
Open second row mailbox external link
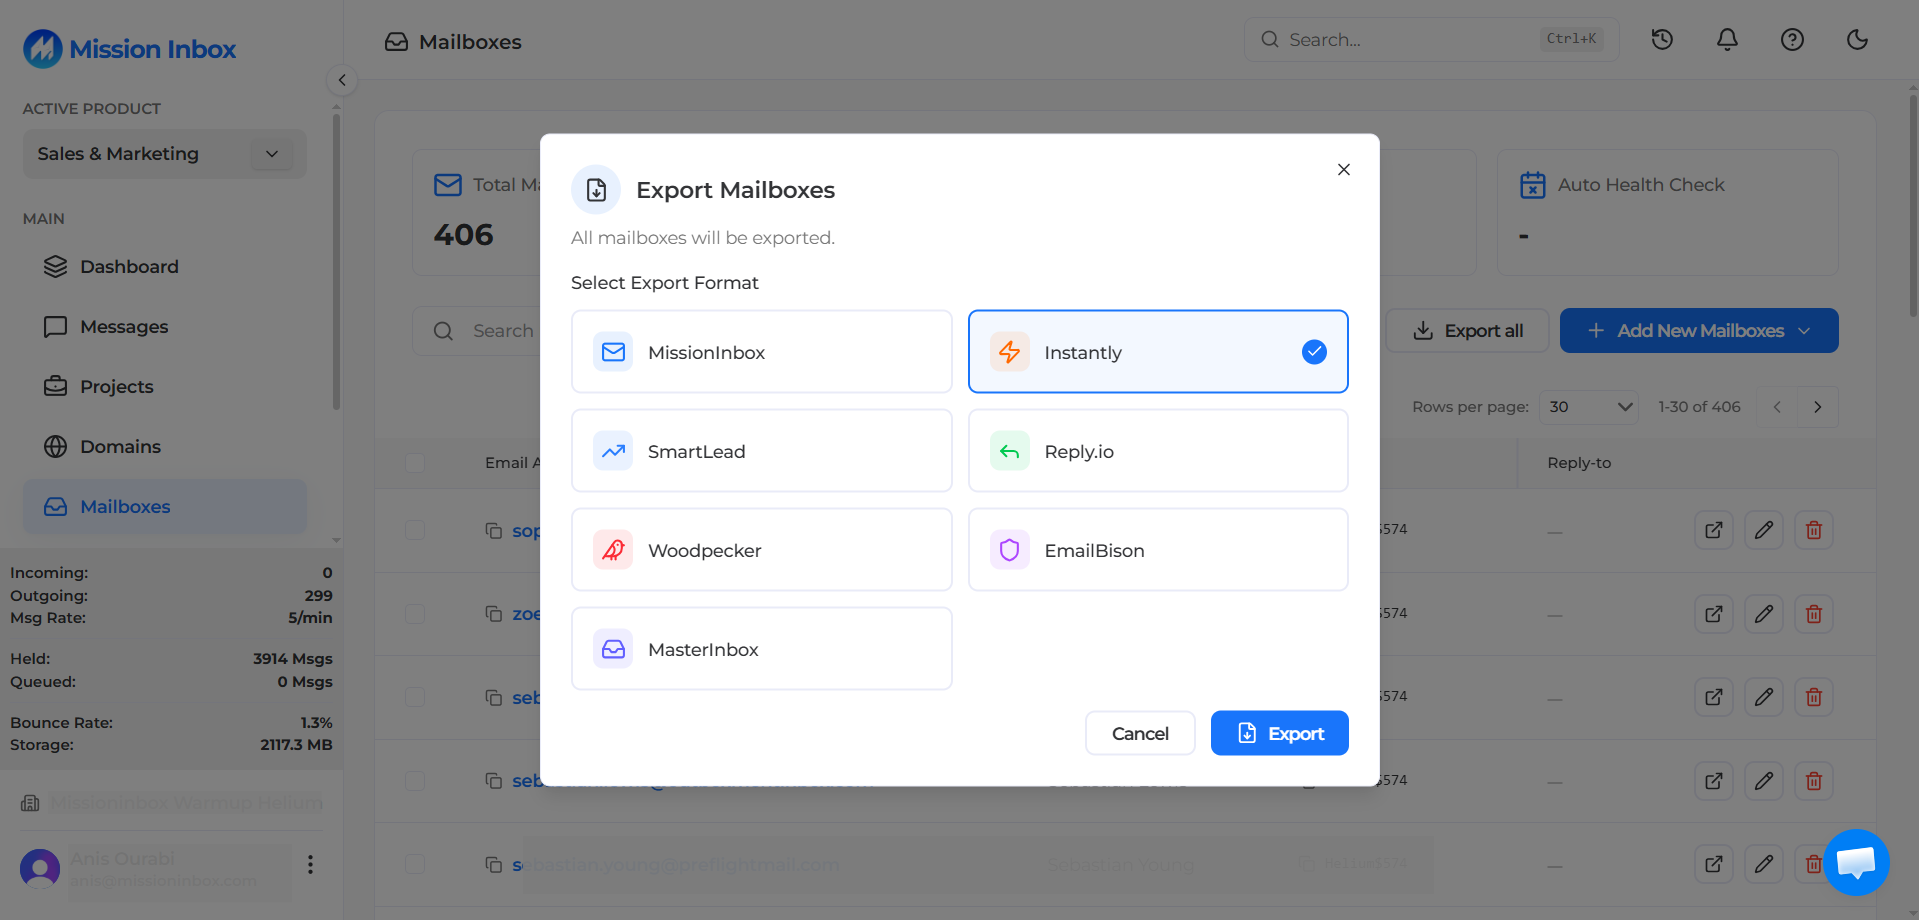point(1714,614)
